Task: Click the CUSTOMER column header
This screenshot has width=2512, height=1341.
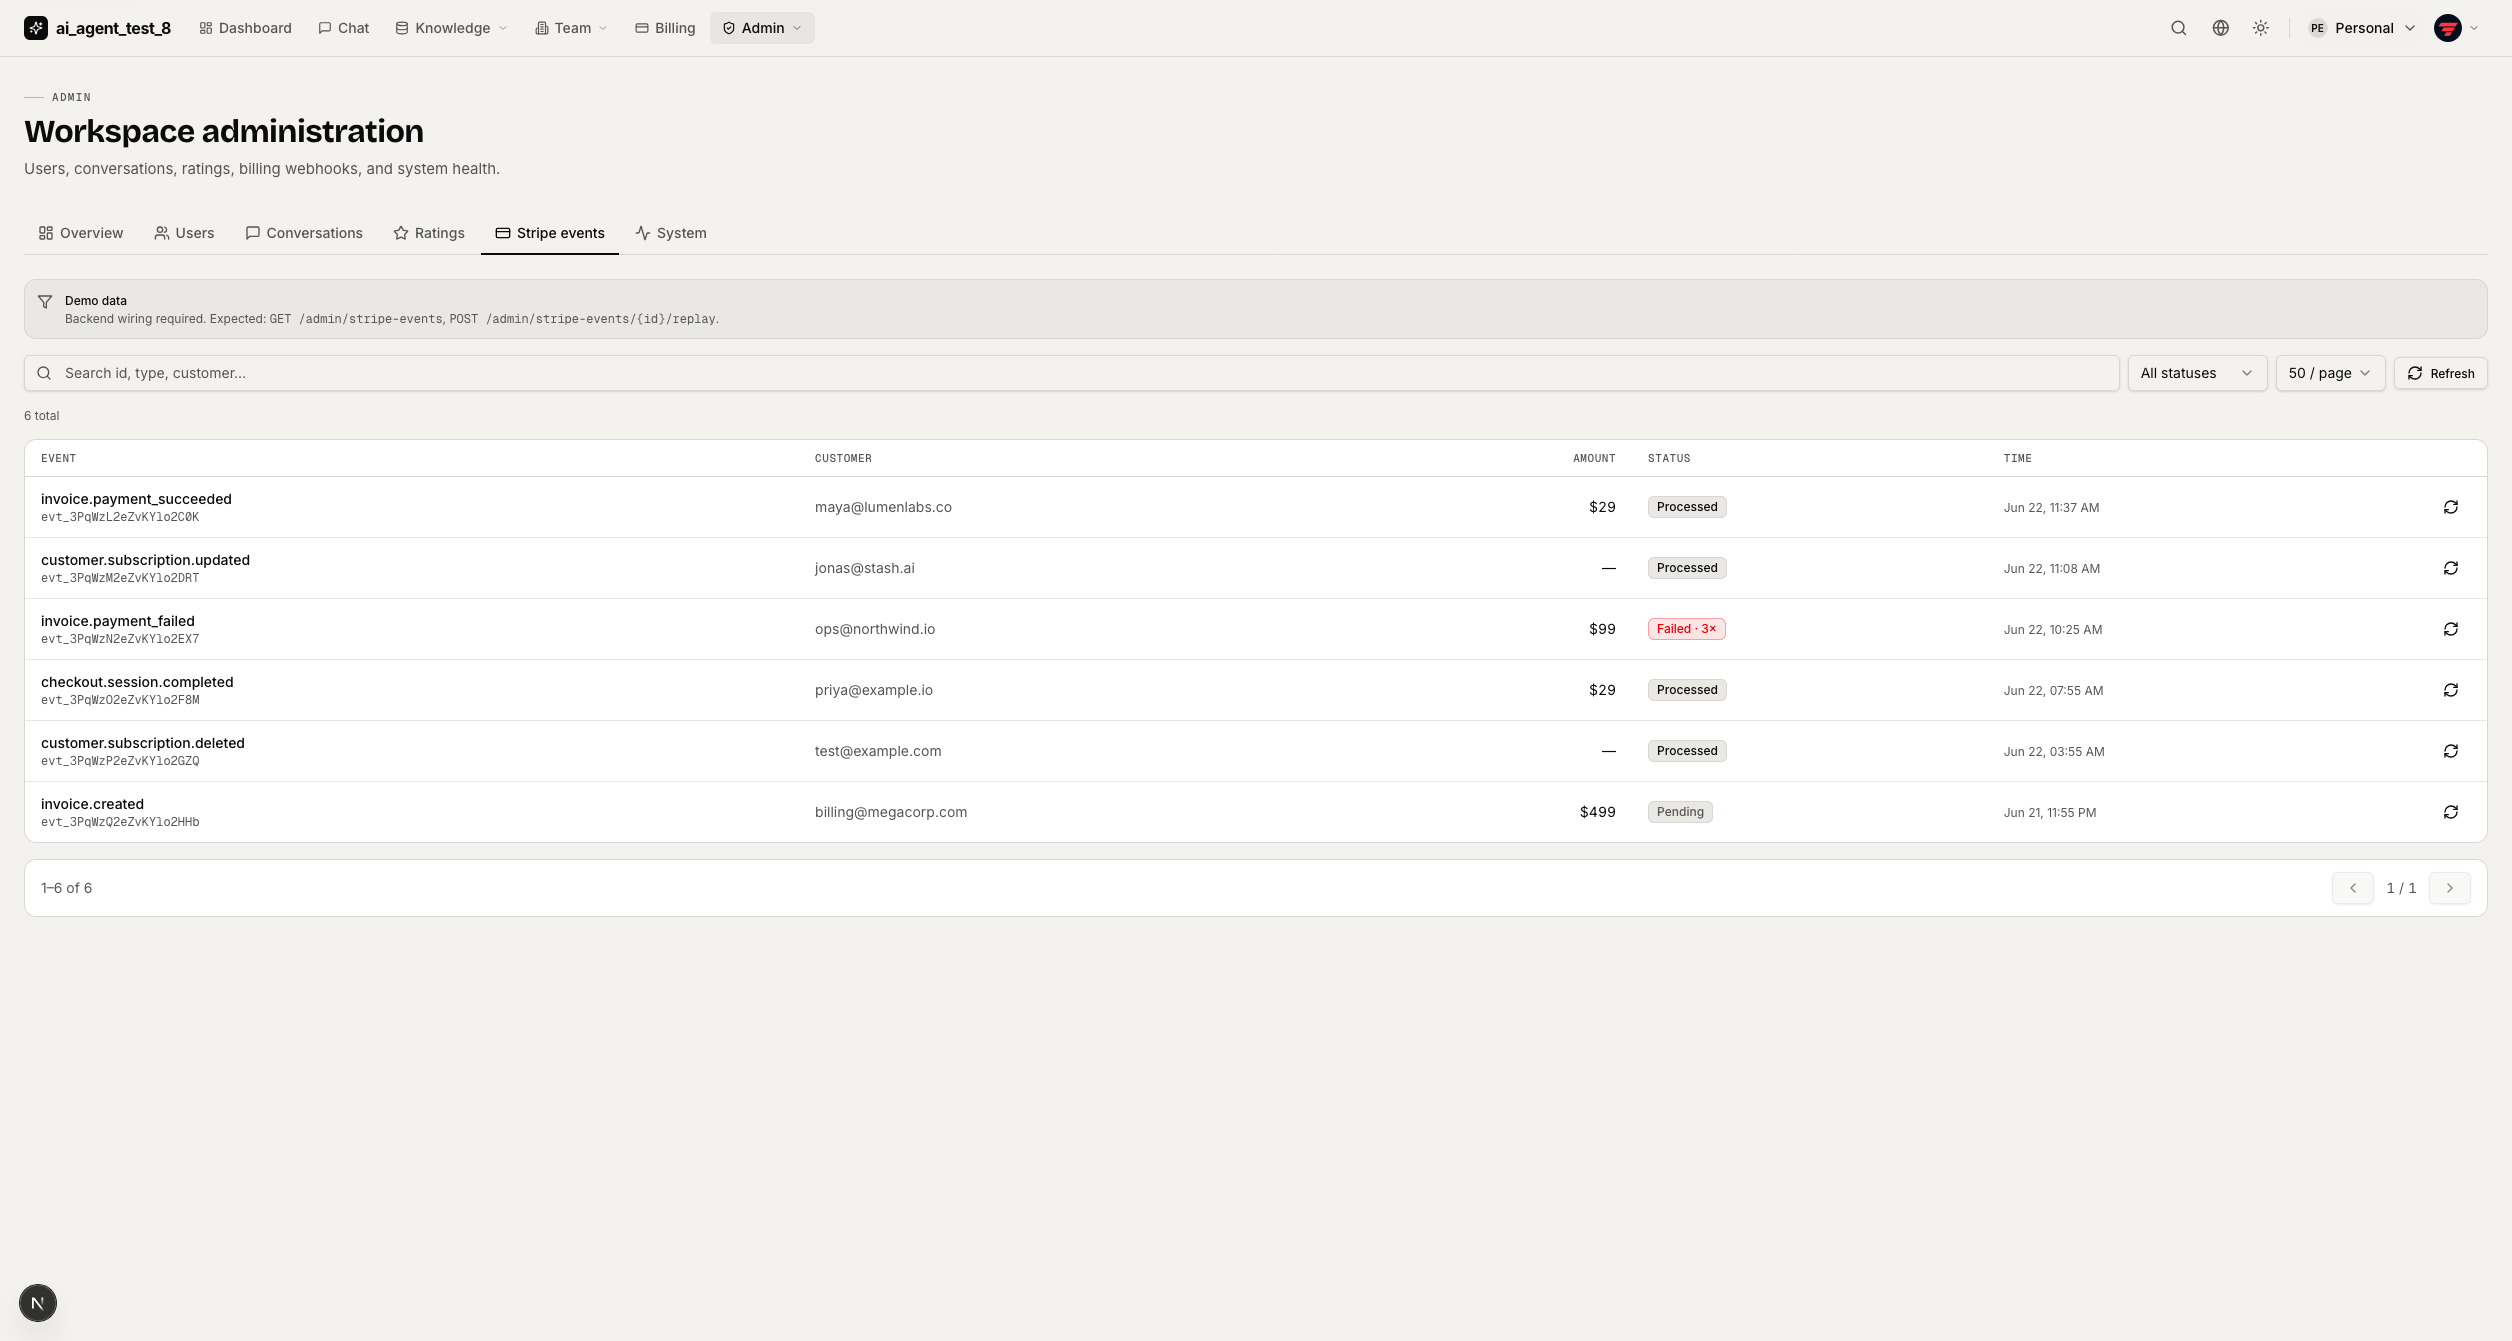Action: (843, 458)
